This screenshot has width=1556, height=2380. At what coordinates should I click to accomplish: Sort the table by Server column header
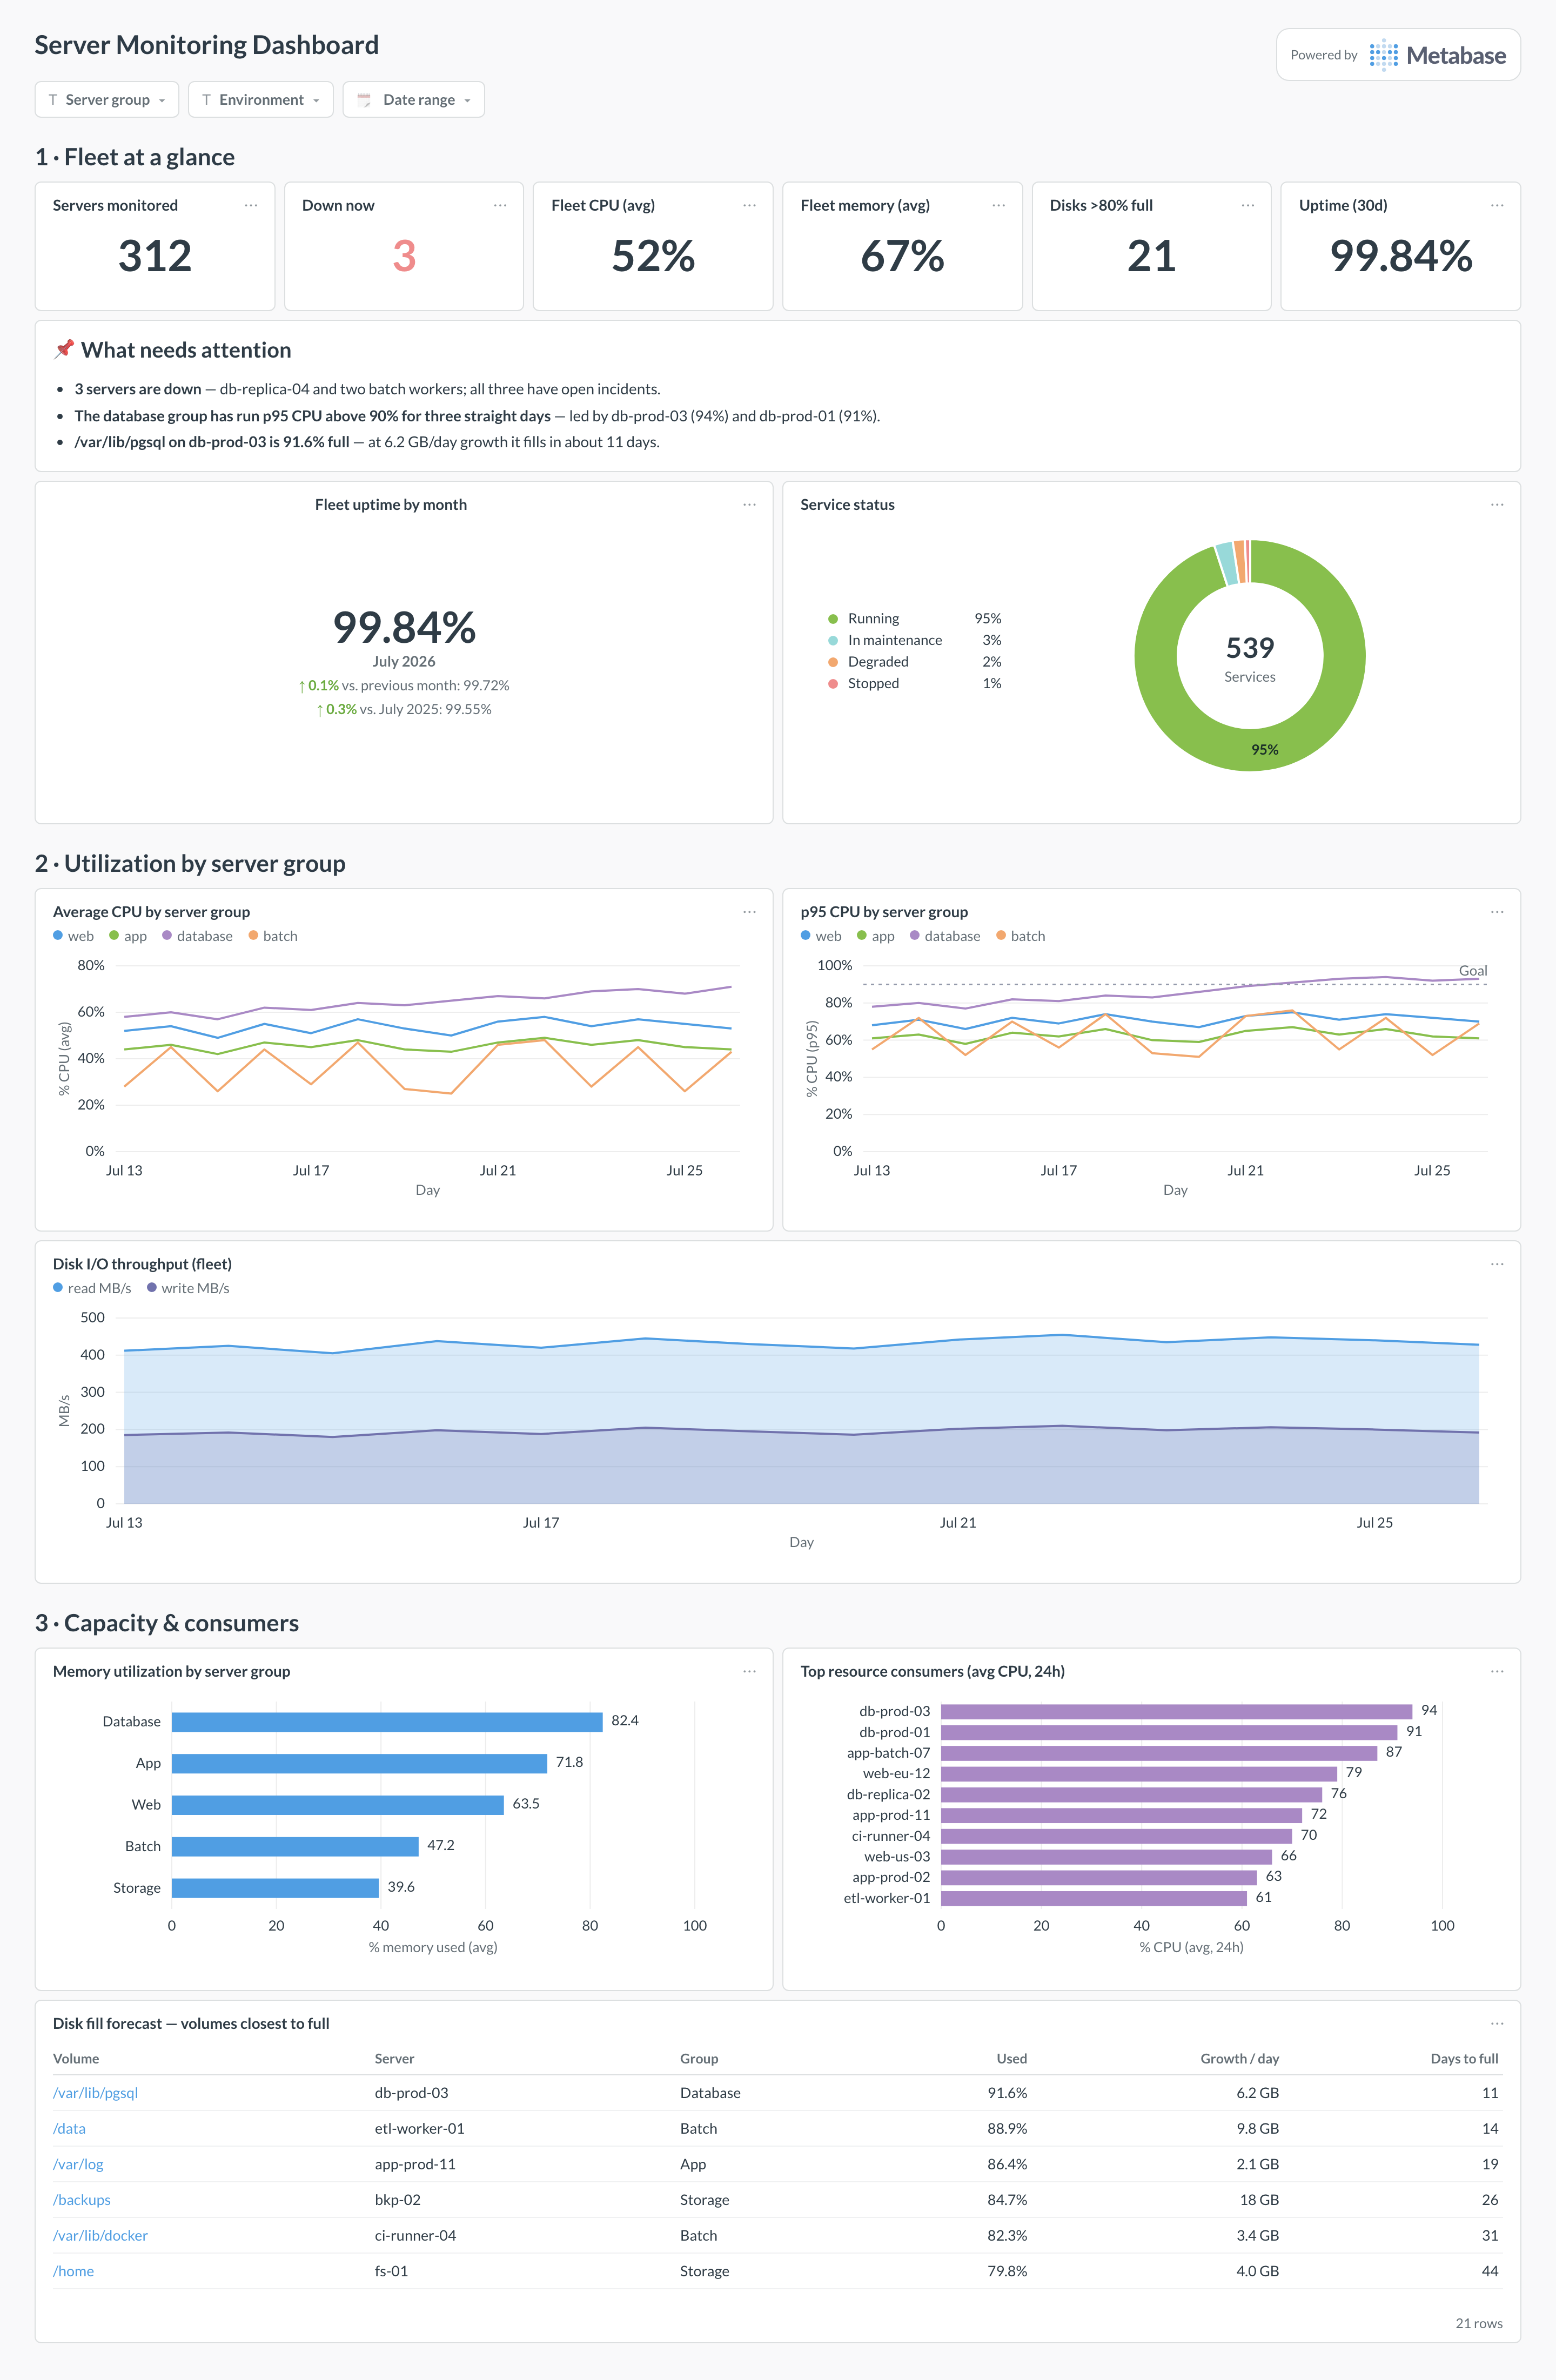[394, 2058]
